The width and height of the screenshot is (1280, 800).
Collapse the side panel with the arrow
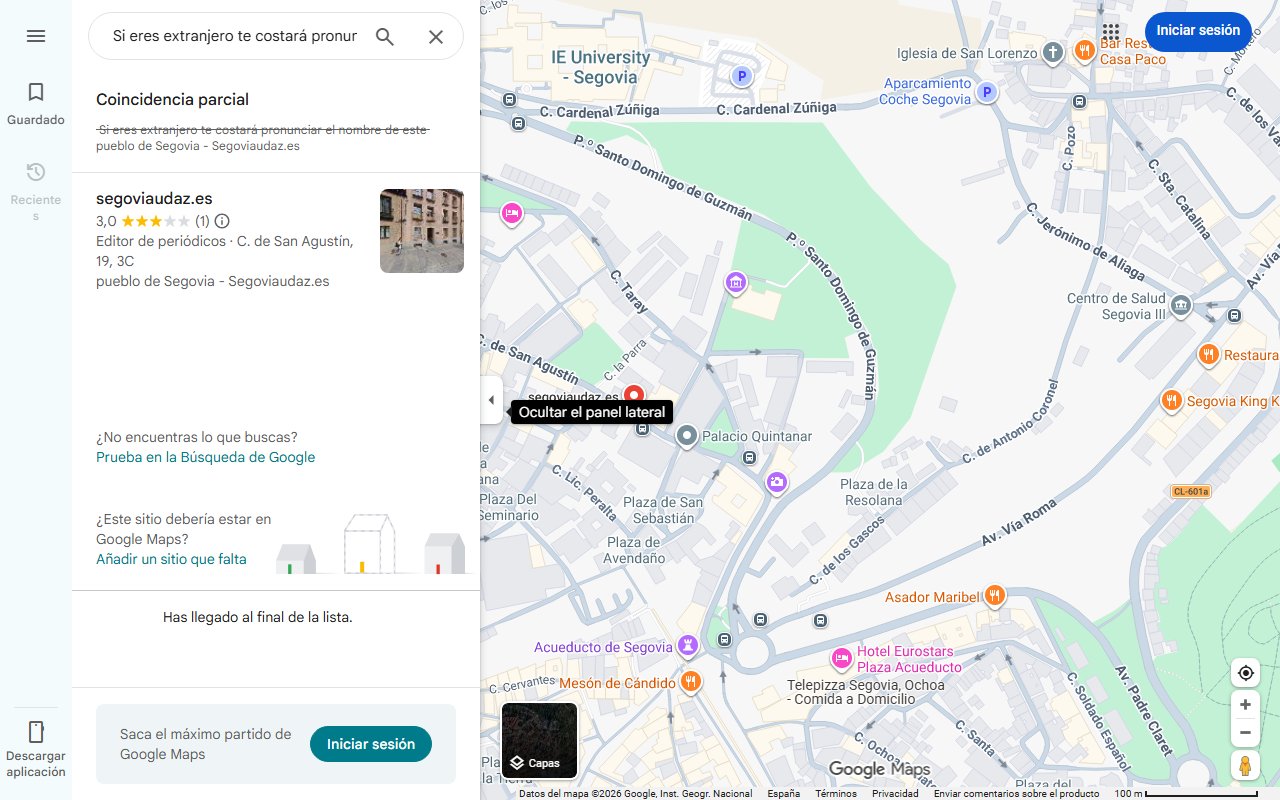click(x=491, y=400)
